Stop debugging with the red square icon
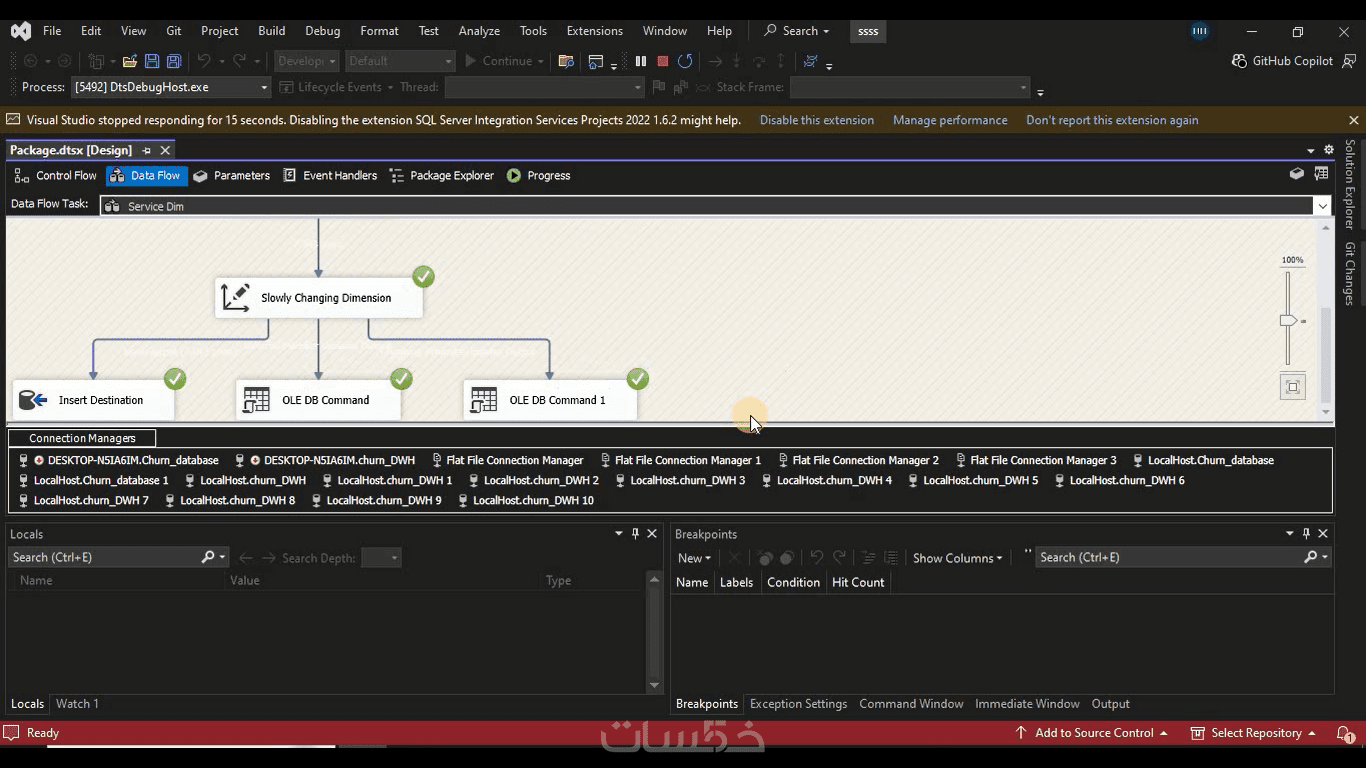Screen dimensions: 1366x768 [662, 61]
